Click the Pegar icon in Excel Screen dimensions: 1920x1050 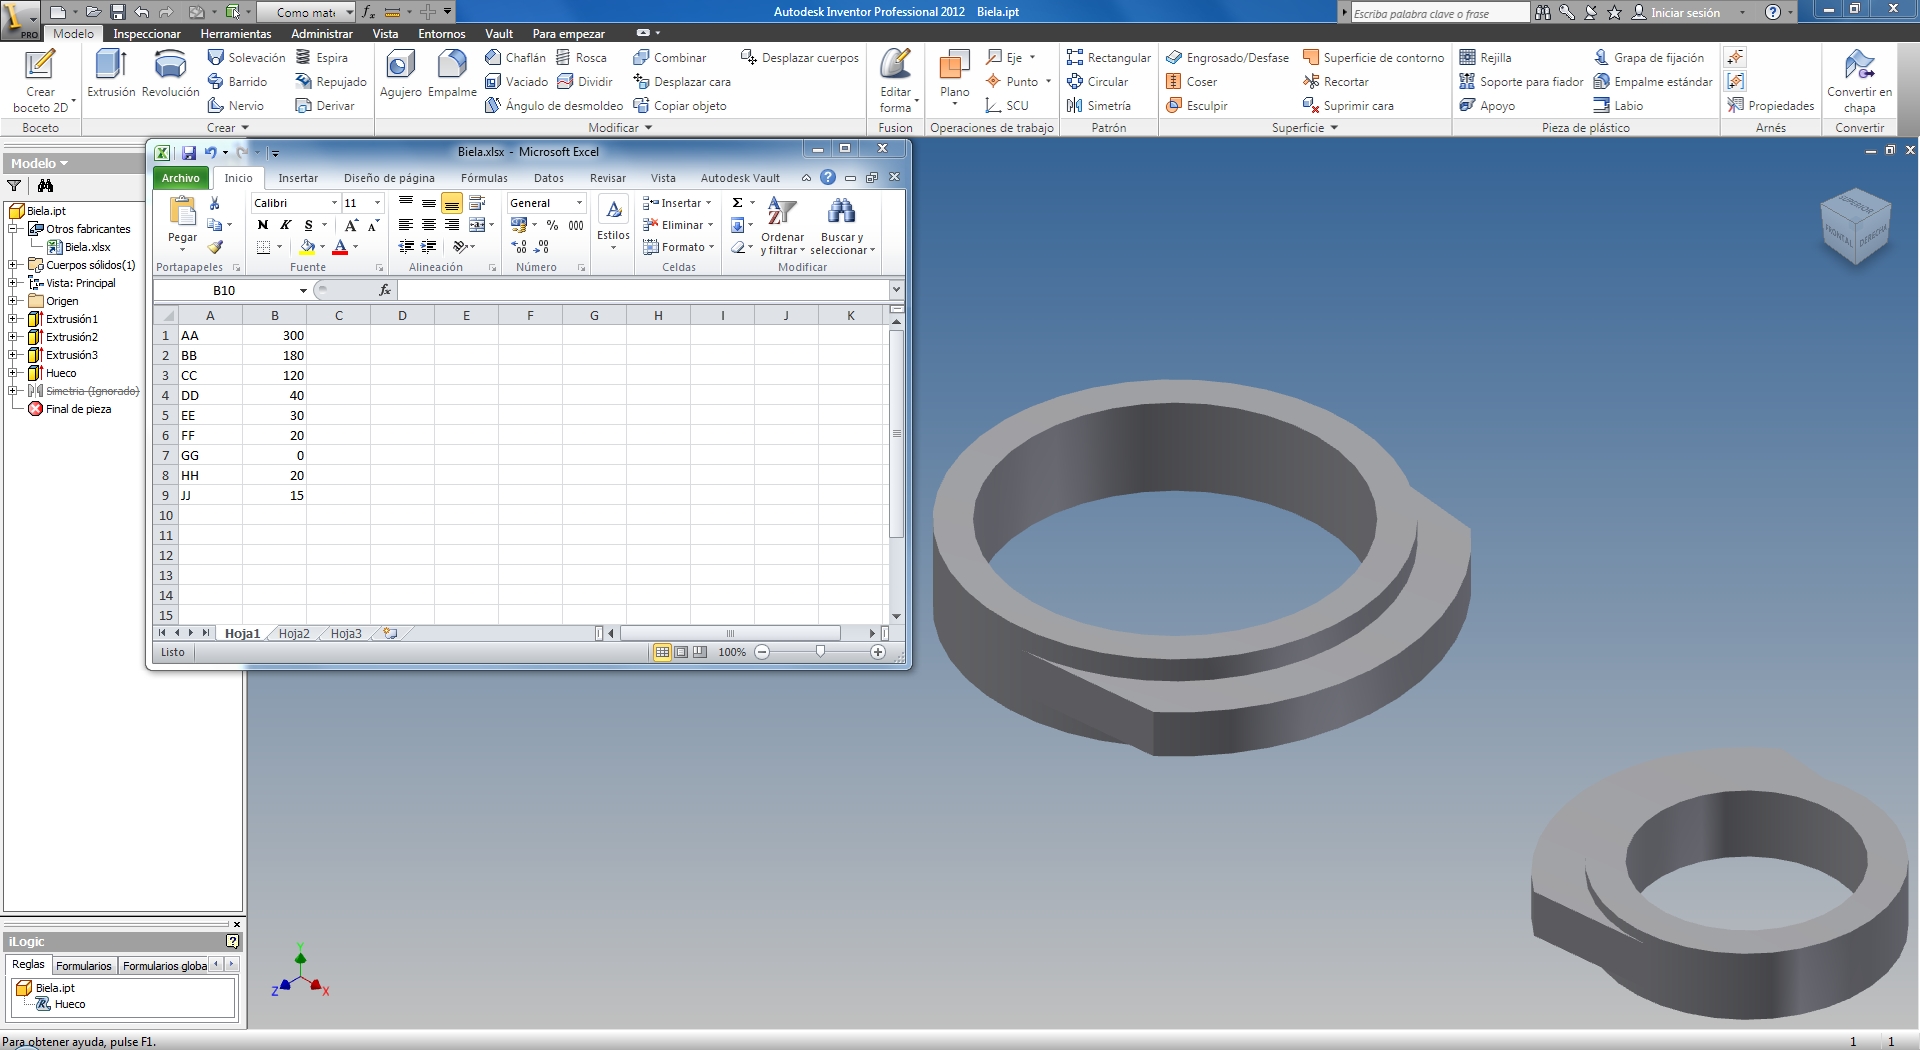click(182, 213)
